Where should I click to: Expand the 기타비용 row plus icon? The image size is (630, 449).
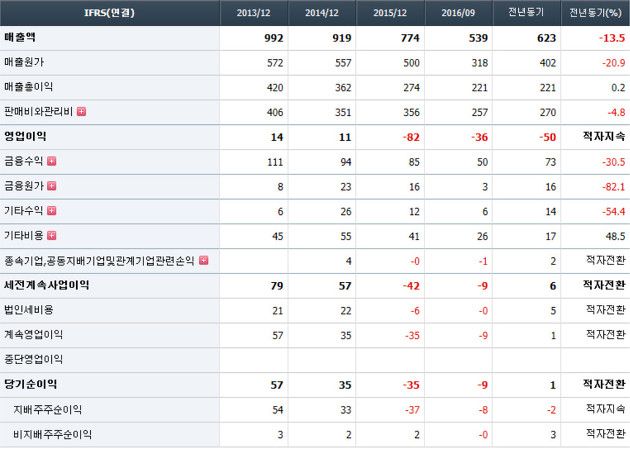[x=51, y=235]
